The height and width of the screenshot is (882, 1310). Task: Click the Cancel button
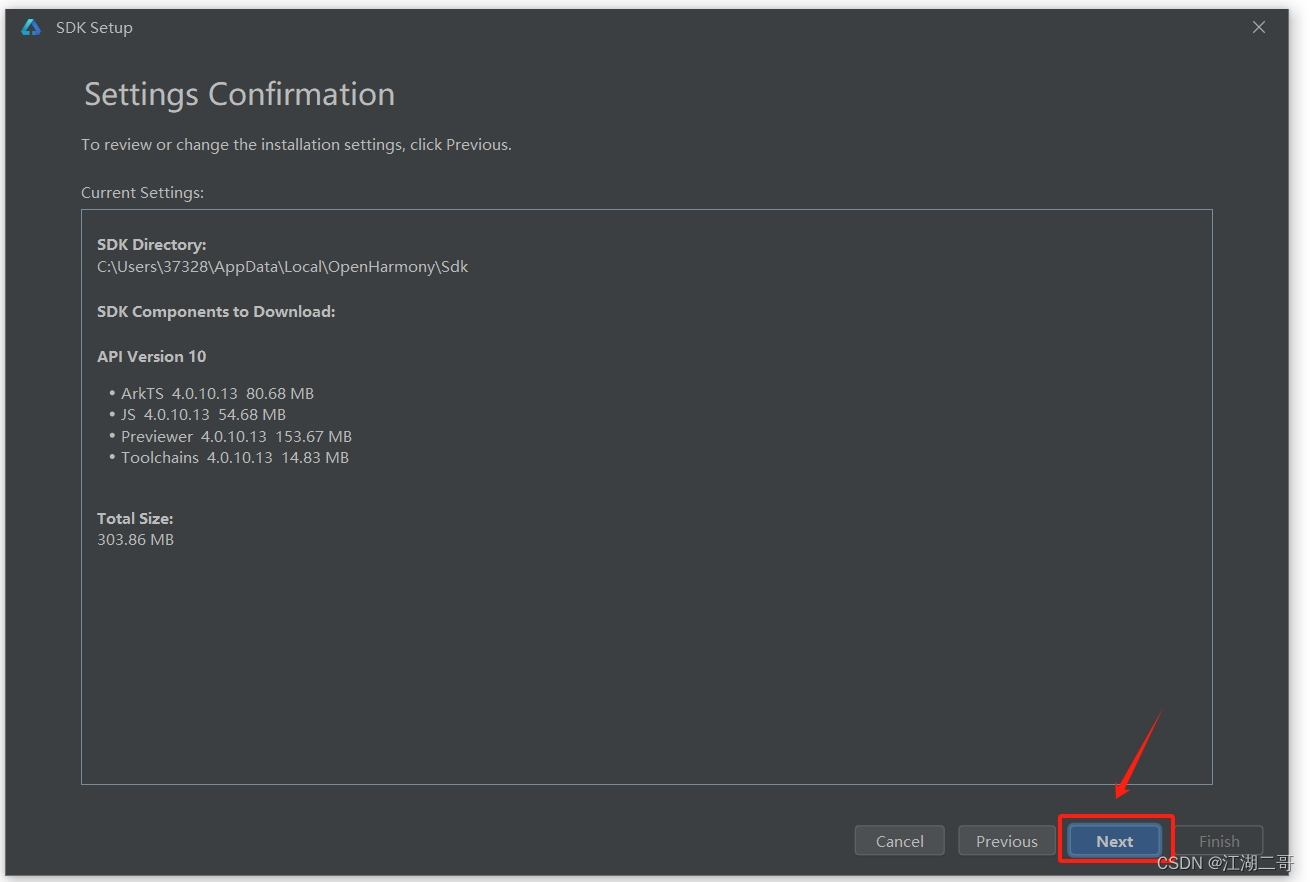pyautogui.click(x=900, y=841)
